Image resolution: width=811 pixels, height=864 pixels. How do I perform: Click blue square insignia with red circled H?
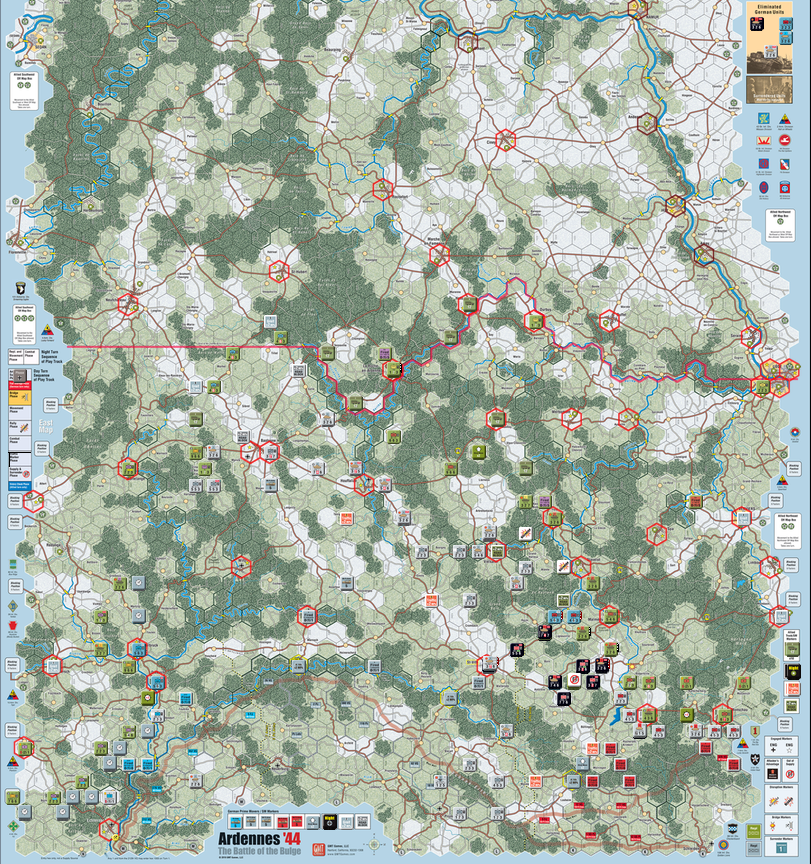pyautogui.click(x=764, y=164)
